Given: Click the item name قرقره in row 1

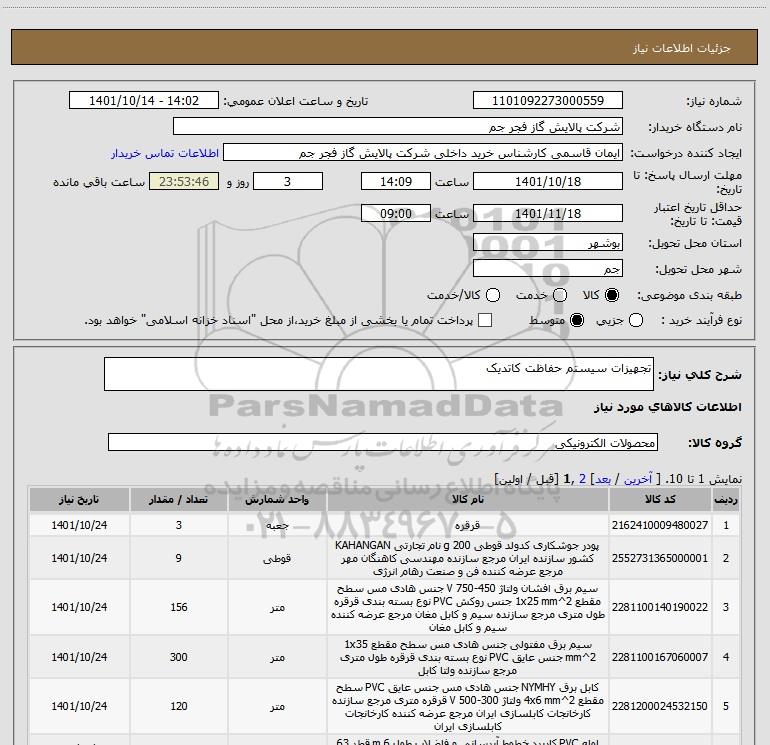Looking at the screenshot, I should (x=468, y=525).
